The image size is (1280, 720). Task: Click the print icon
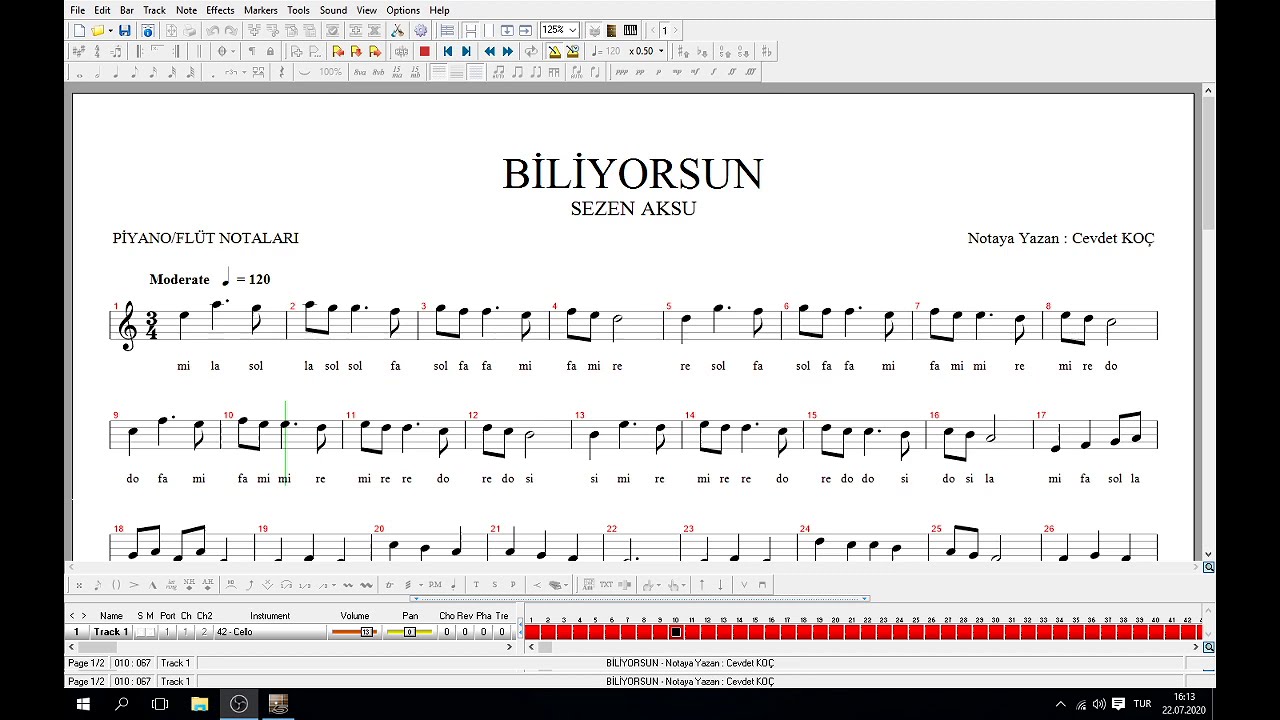pyautogui.click(x=189, y=31)
